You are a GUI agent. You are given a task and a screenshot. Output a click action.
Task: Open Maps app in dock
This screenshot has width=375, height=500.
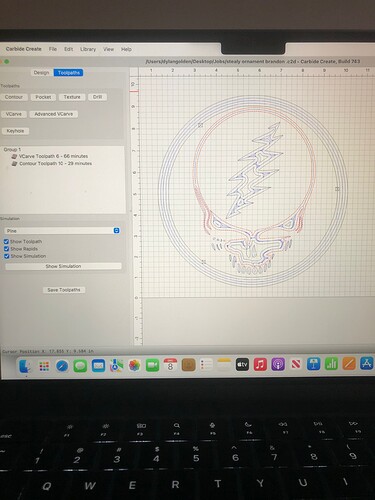coord(116,366)
